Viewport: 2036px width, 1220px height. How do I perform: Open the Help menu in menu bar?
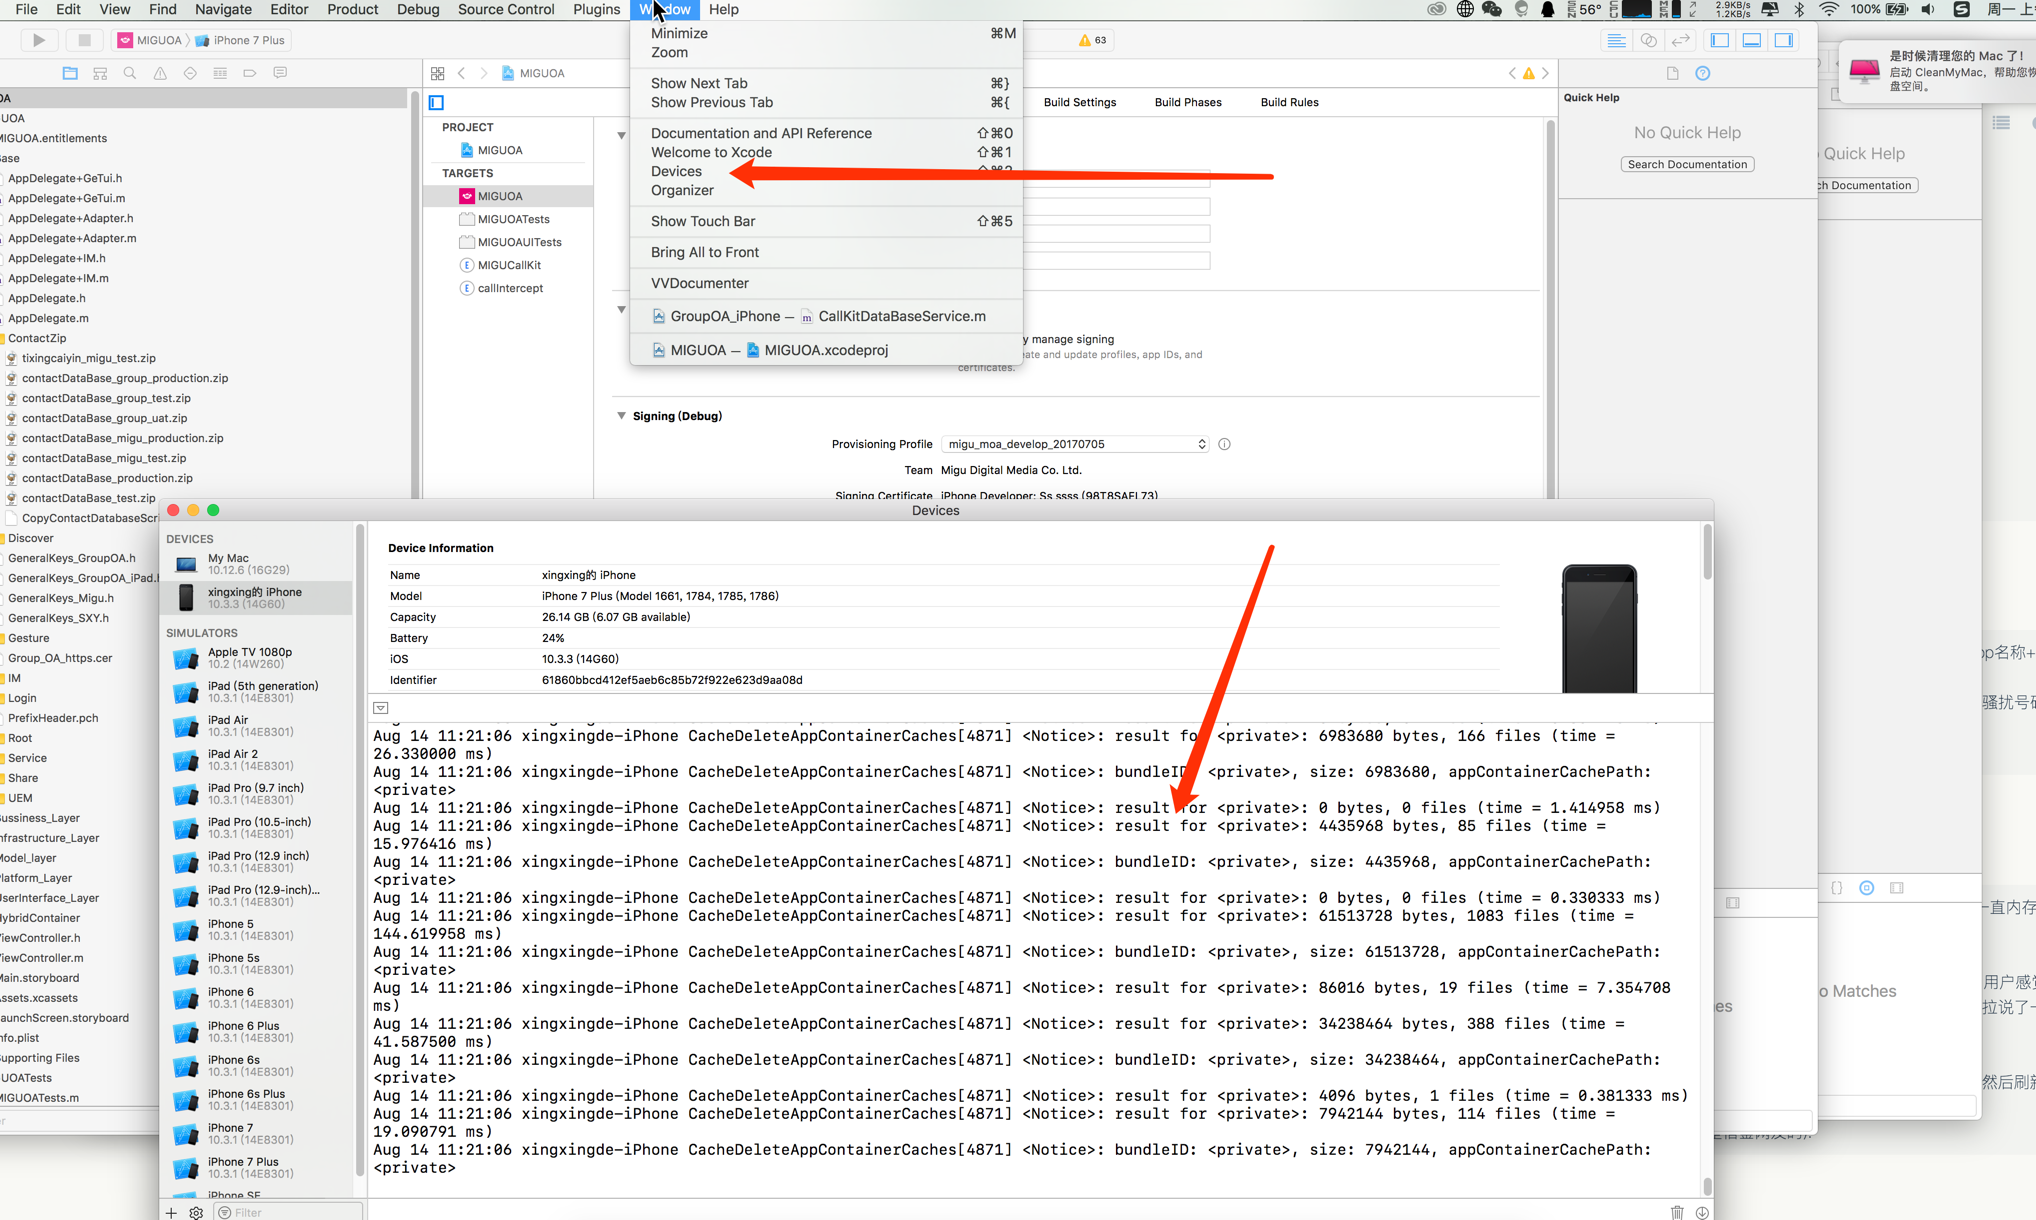(x=723, y=9)
